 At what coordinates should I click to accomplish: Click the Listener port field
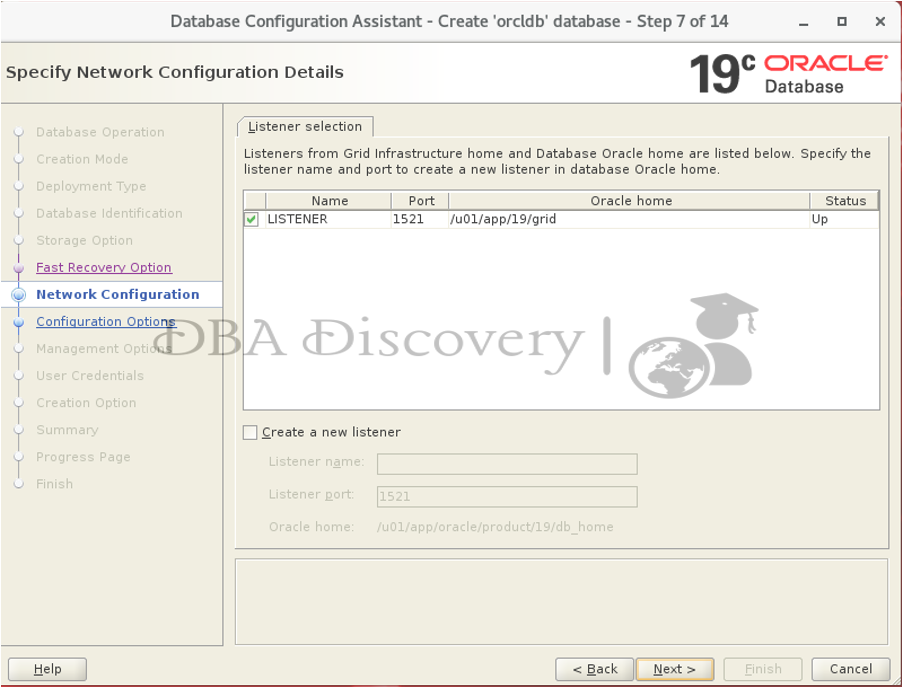coord(506,496)
